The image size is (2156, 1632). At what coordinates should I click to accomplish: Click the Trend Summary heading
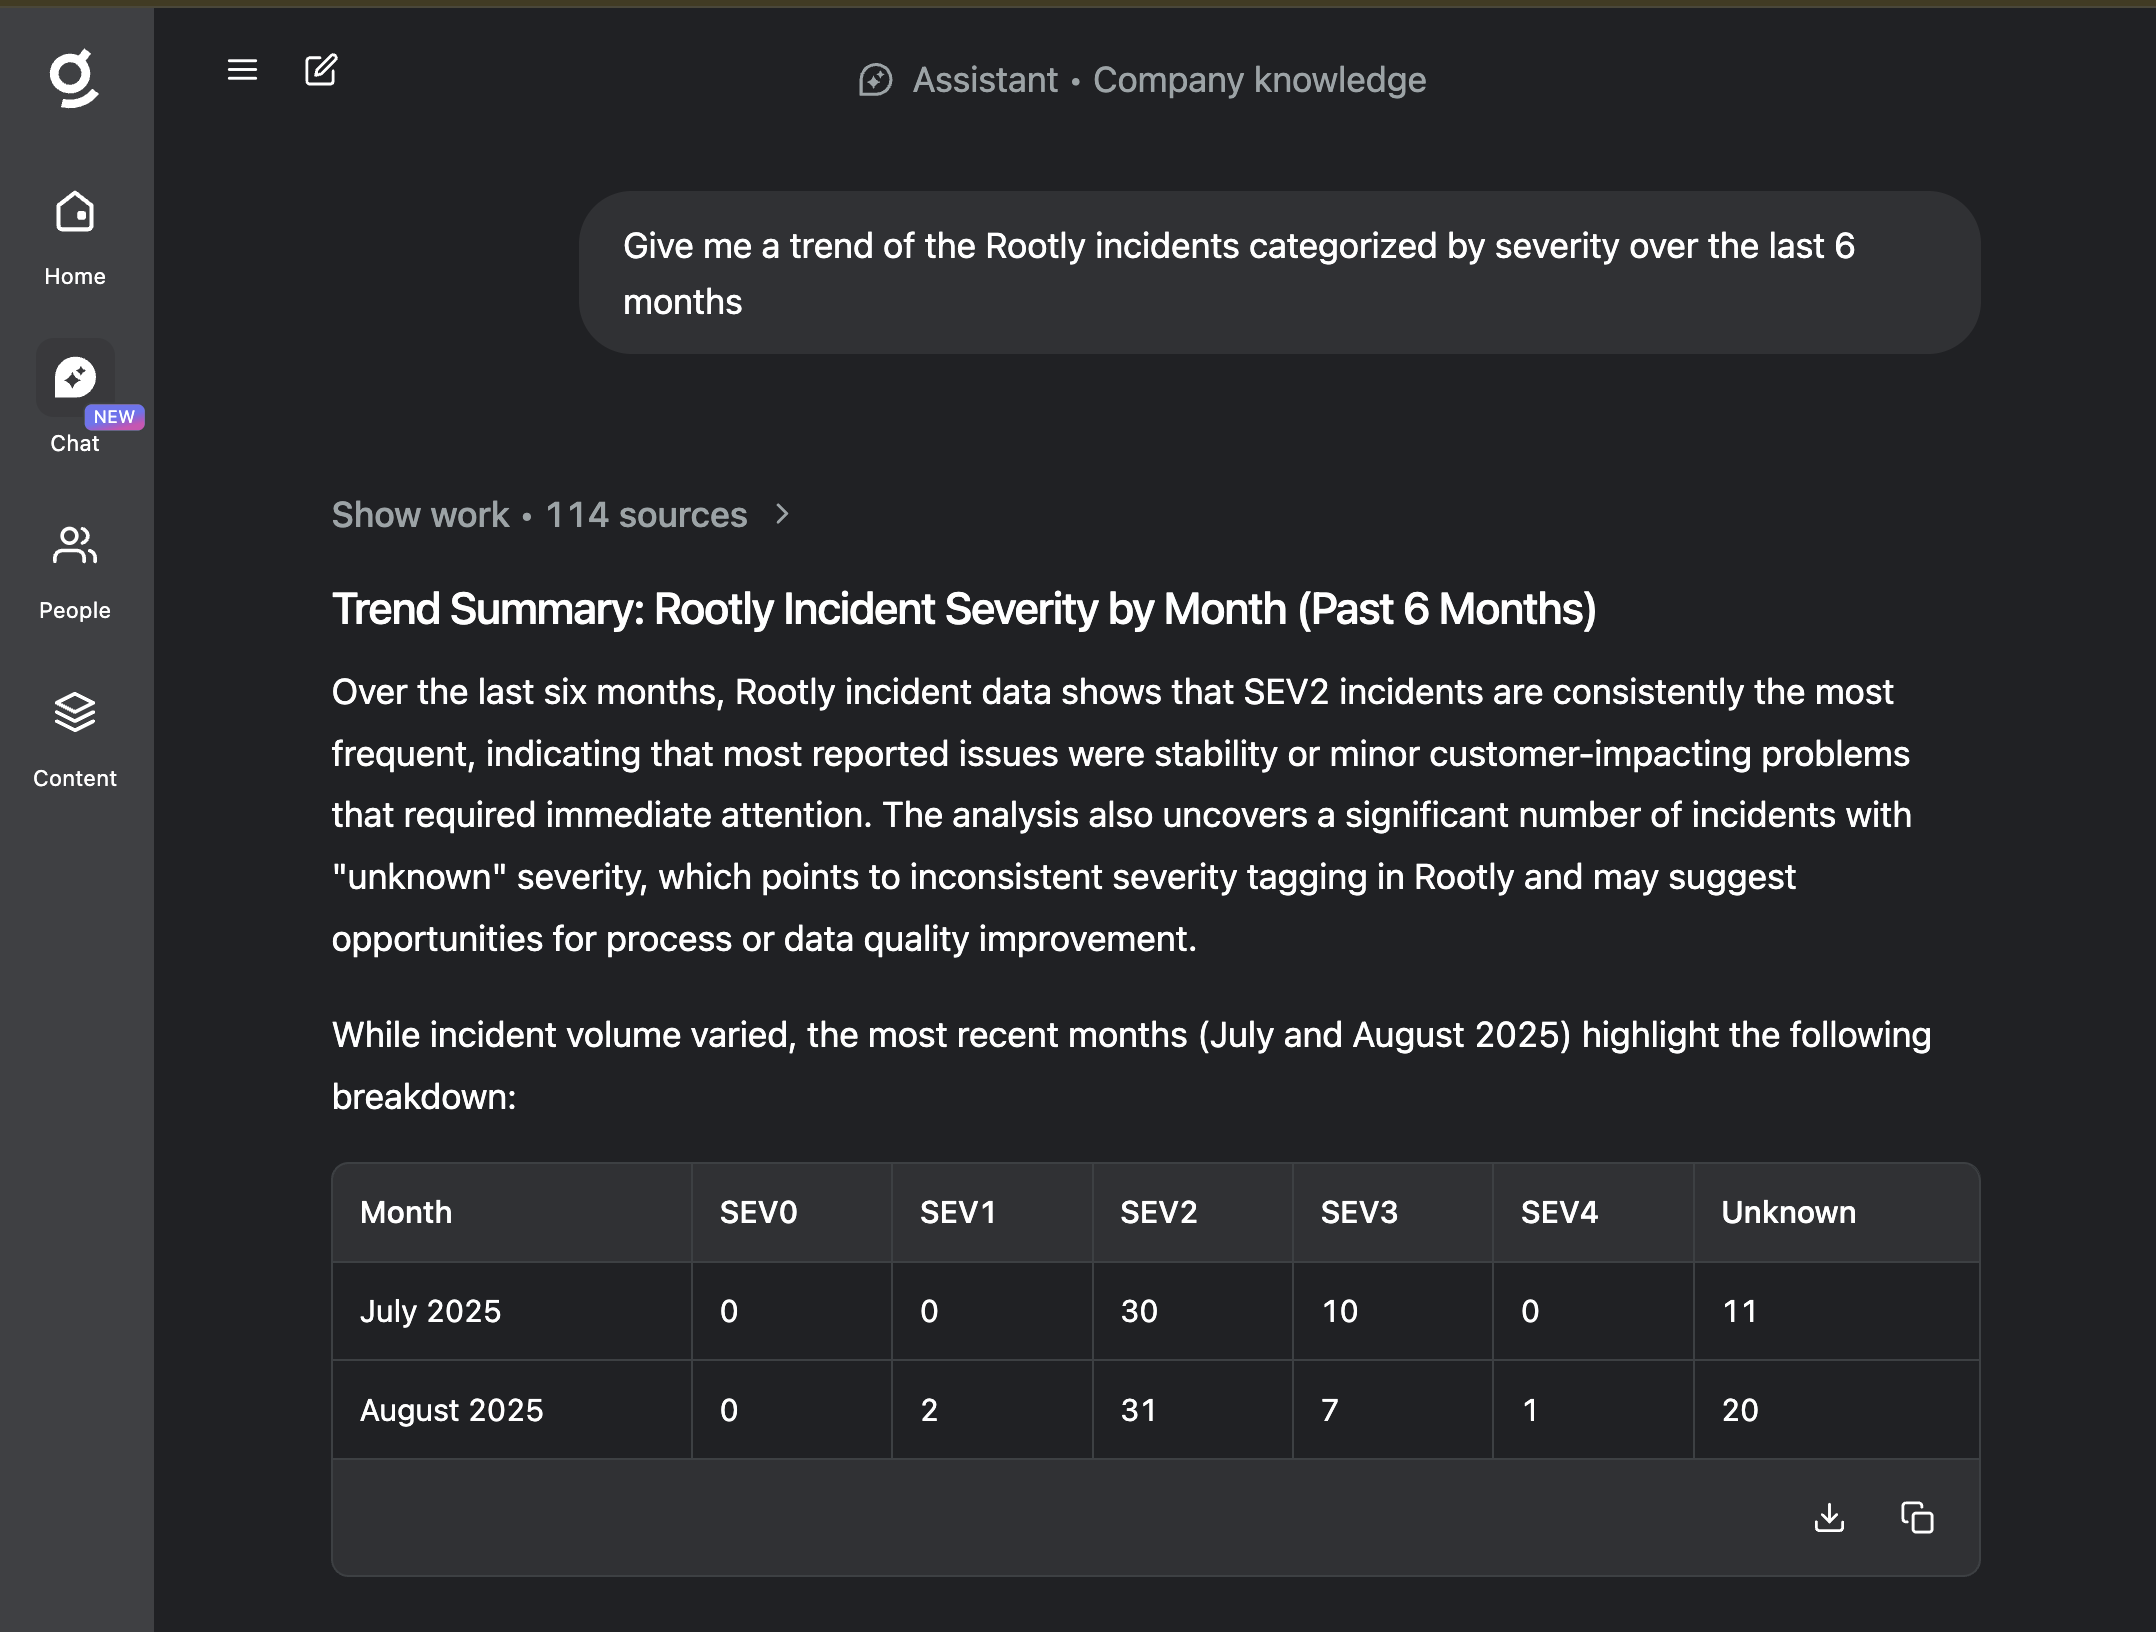[x=963, y=609]
